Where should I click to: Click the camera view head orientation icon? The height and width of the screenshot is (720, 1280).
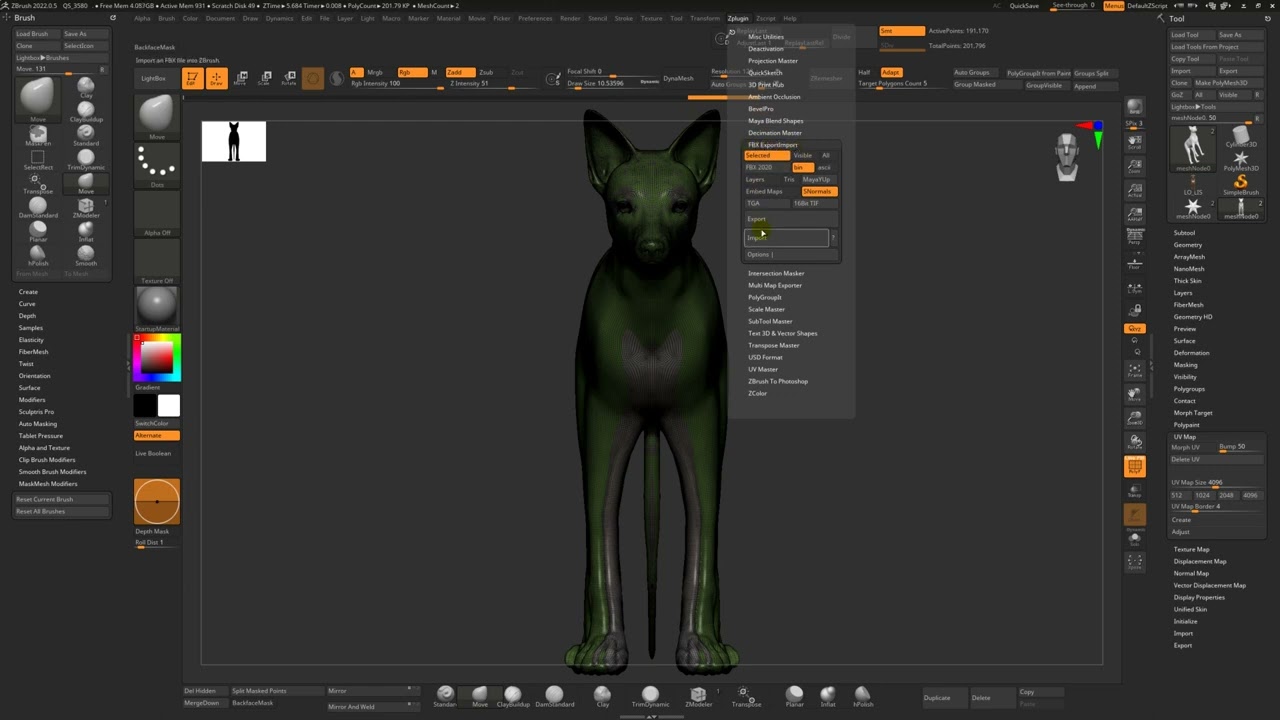click(x=1068, y=158)
